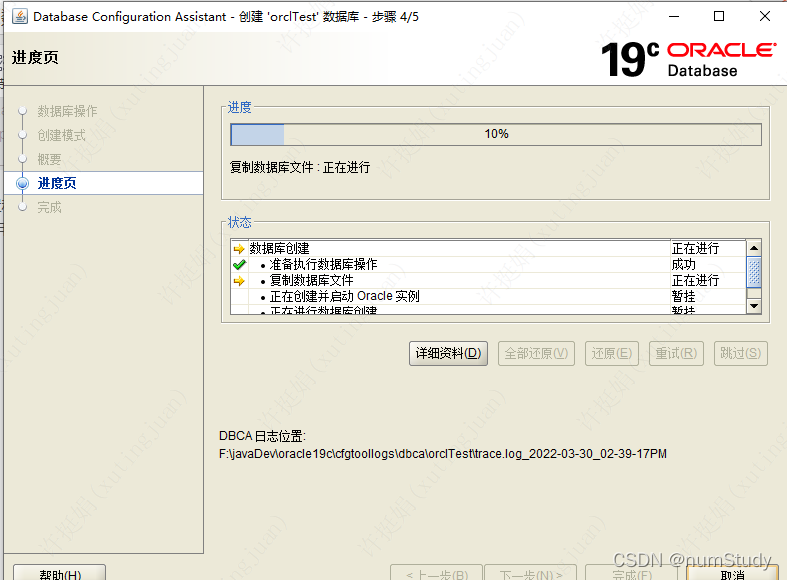Image resolution: width=787 pixels, height=580 pixels.
Task: Click the 跳过(S) skip button
Action: 740,354
